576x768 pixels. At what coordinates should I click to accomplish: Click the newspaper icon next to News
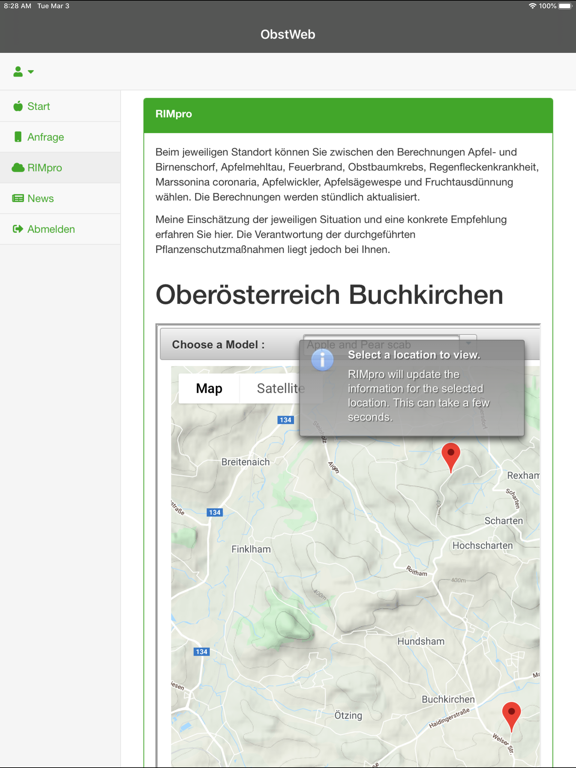[18, 198]
